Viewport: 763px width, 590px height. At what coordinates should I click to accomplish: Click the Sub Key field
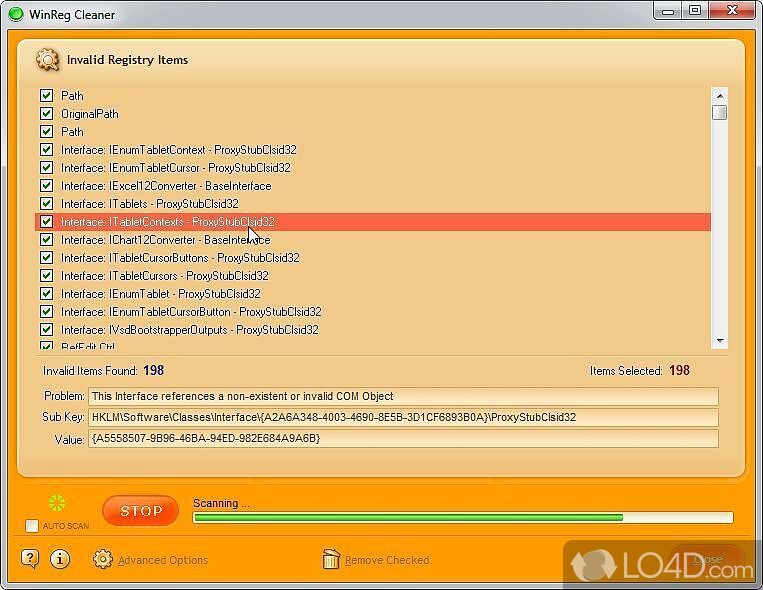[x=403, y=417]
